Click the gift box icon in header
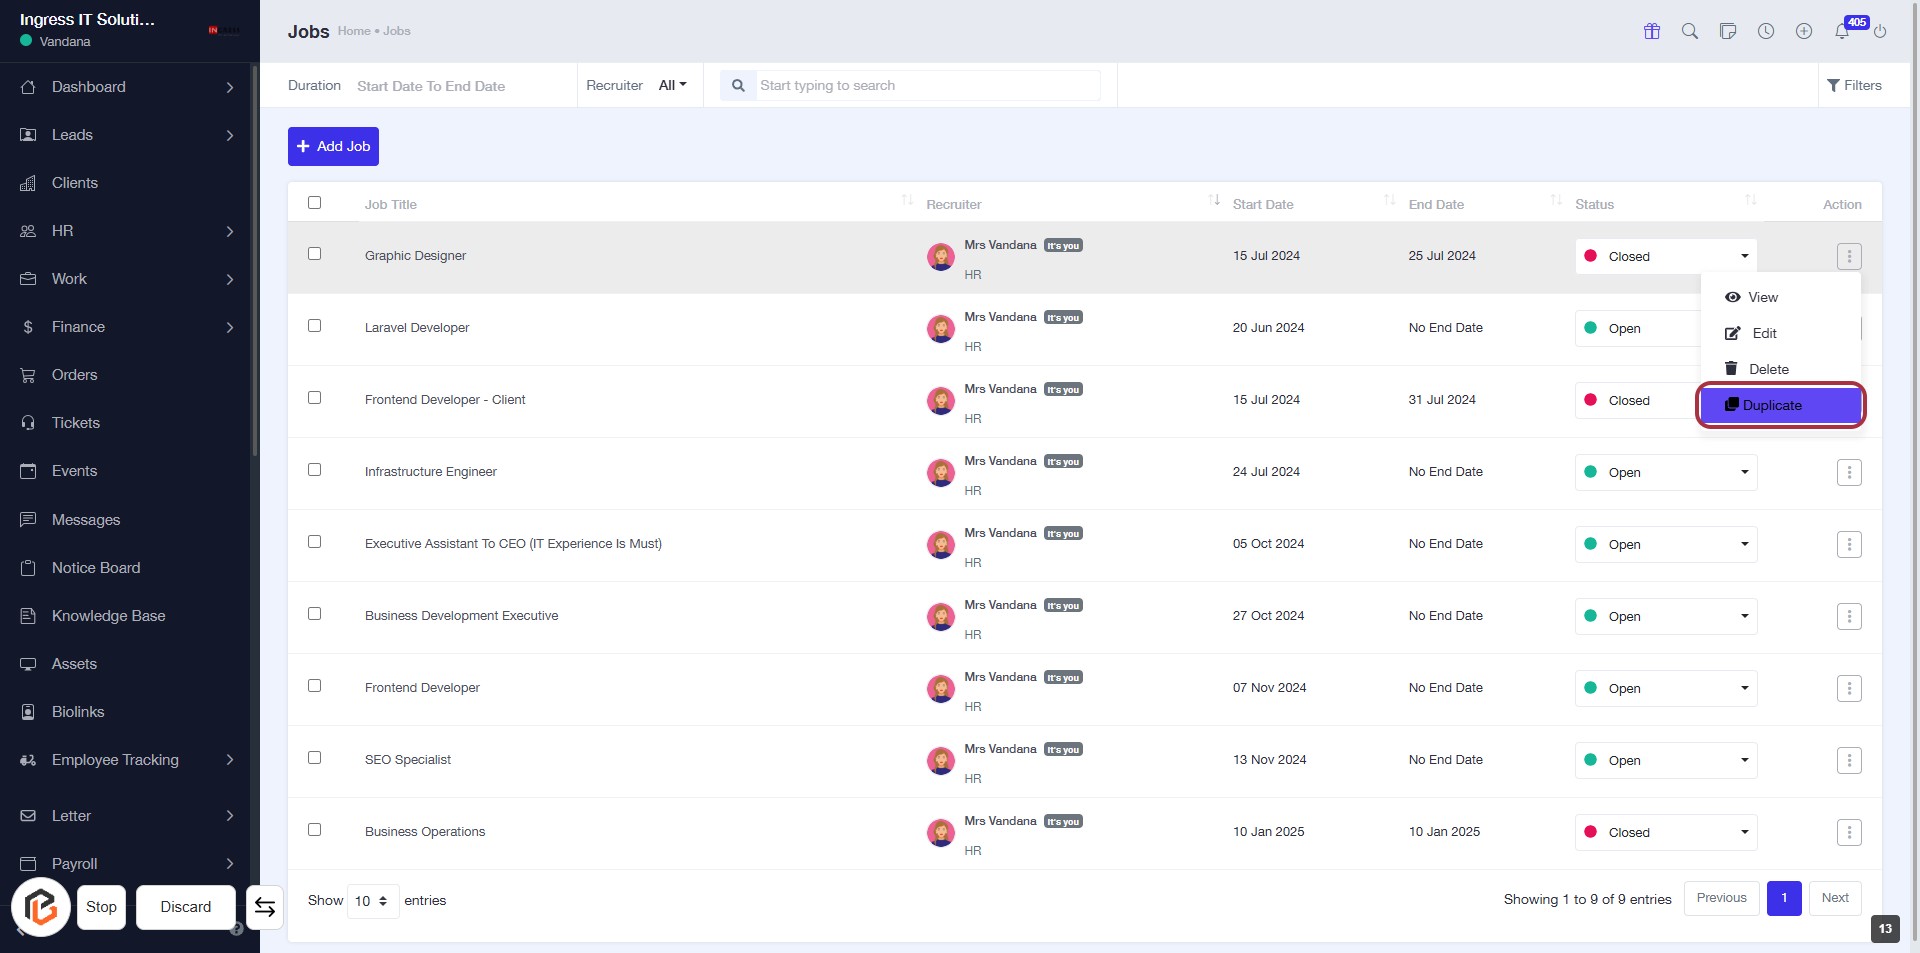 1651,31
